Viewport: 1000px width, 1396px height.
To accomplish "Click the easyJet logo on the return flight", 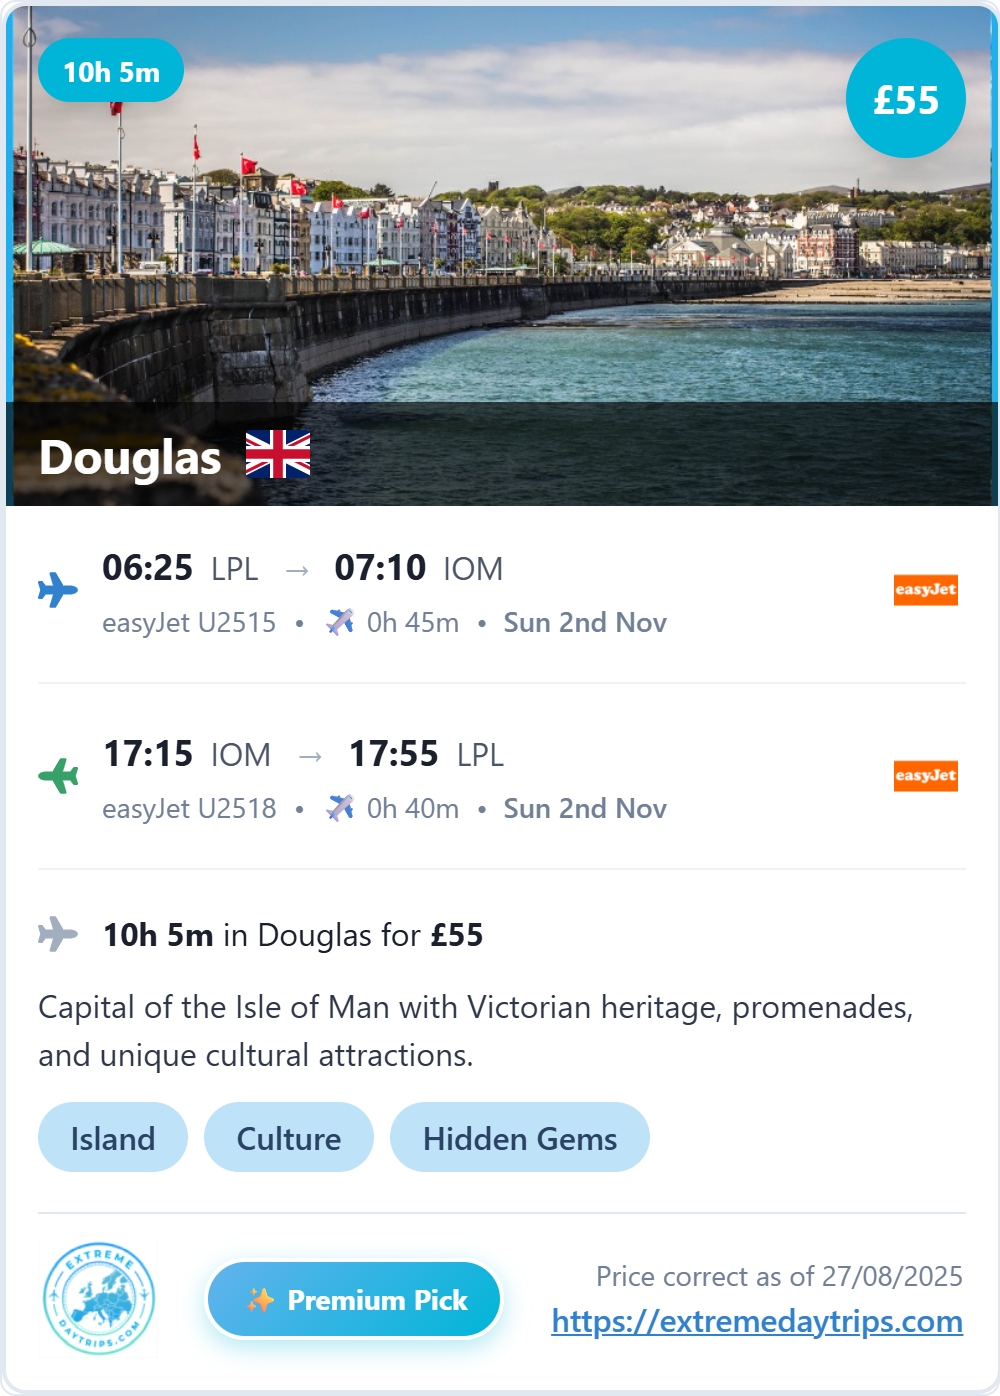I will (x=925, y=776).
